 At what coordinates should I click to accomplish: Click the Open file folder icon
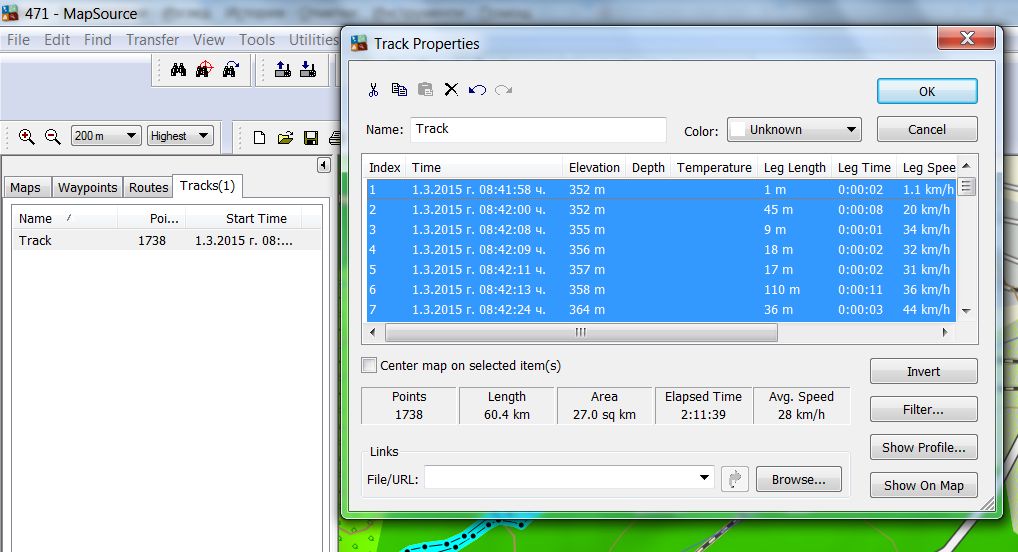pos(285,137)
